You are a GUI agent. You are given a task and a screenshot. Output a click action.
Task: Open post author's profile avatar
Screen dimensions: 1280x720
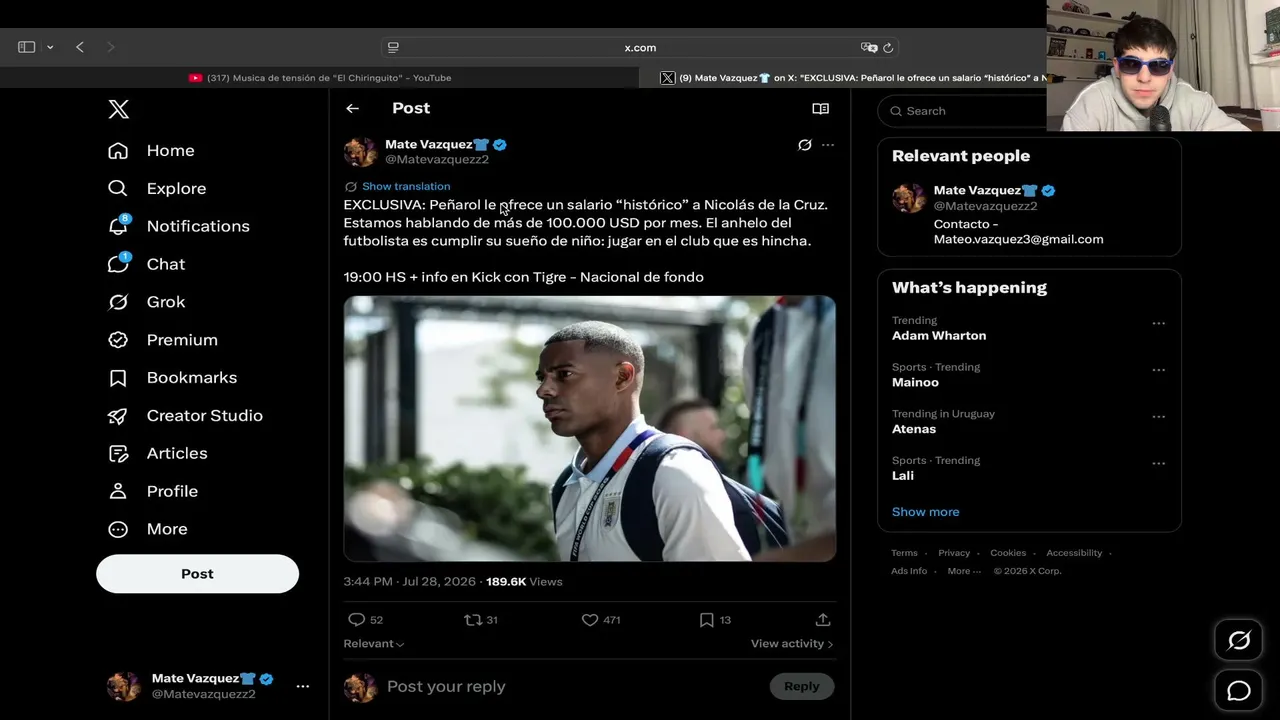pyautogui.click(x=360, y=152)
